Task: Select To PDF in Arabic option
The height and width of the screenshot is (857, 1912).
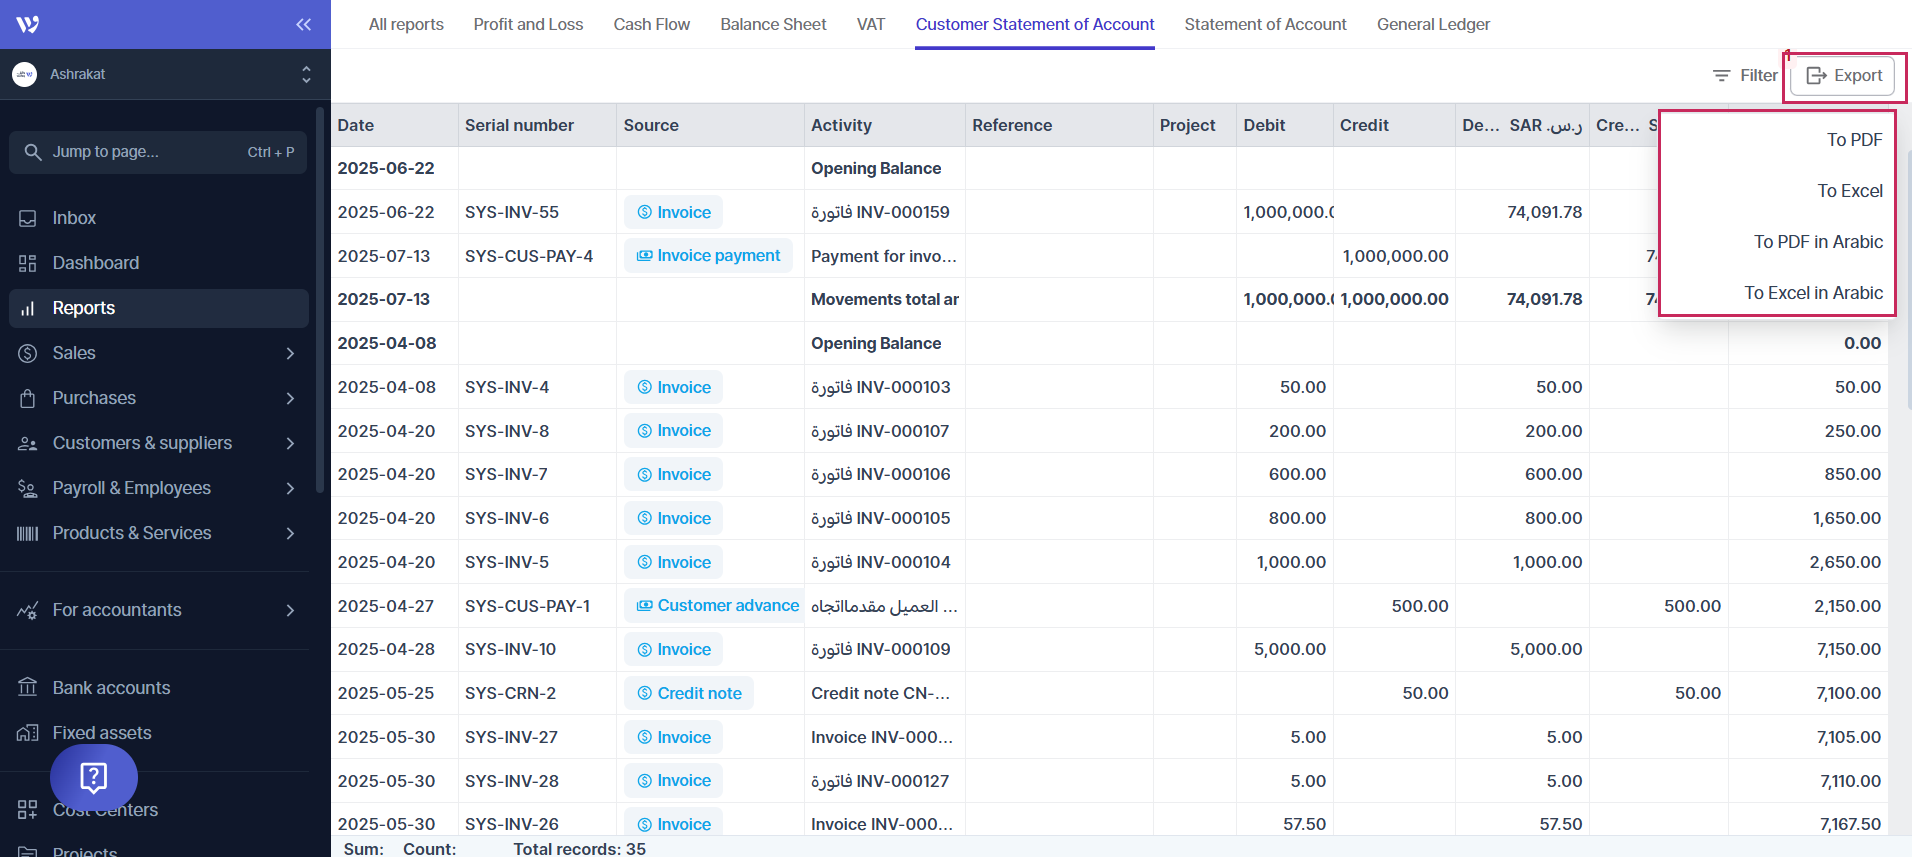Action: [1818, 242]
